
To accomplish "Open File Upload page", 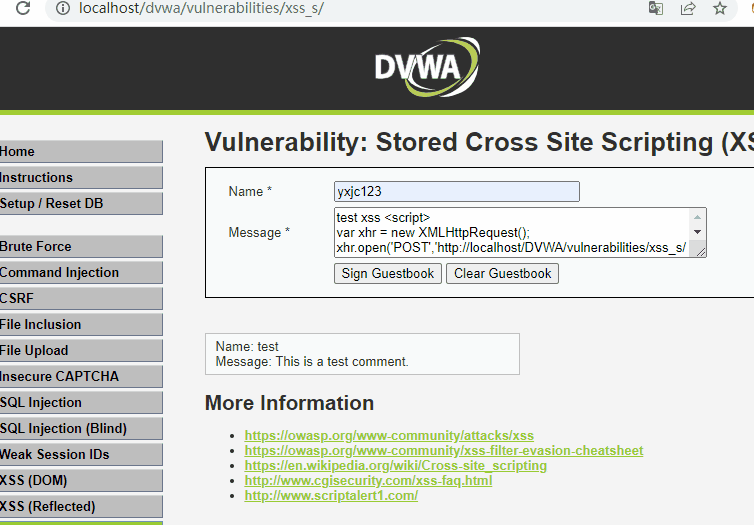I will coord(81,350).
